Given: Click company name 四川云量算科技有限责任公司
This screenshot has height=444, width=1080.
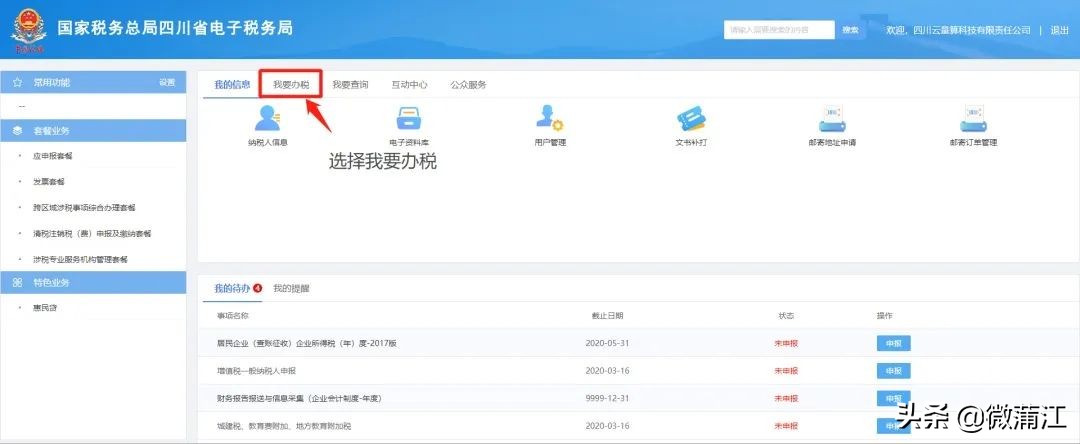Looking at the screenshot, I should 971,30.
